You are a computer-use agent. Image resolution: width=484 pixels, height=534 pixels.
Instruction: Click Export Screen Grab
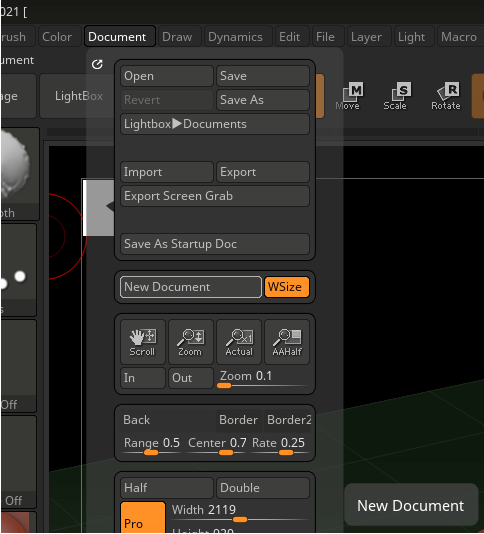[215, 196]
